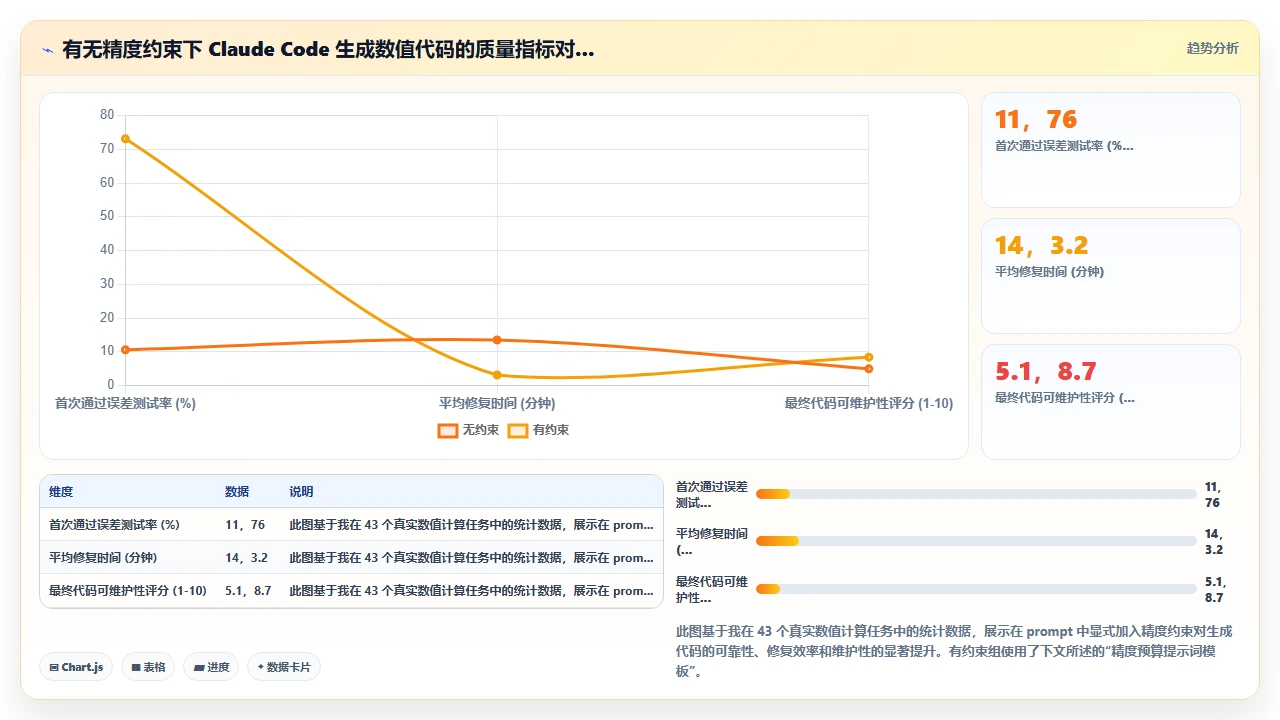Click the 说明 text in the 平均修复时间 row
1280x720 pixels.
471,558
